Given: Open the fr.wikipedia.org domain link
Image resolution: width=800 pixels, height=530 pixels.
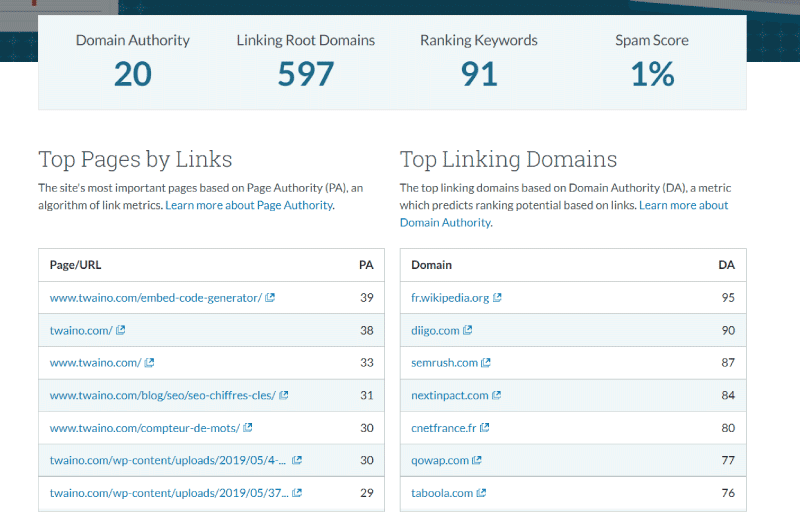Looking at the screenshot, I should coord(450,297).
